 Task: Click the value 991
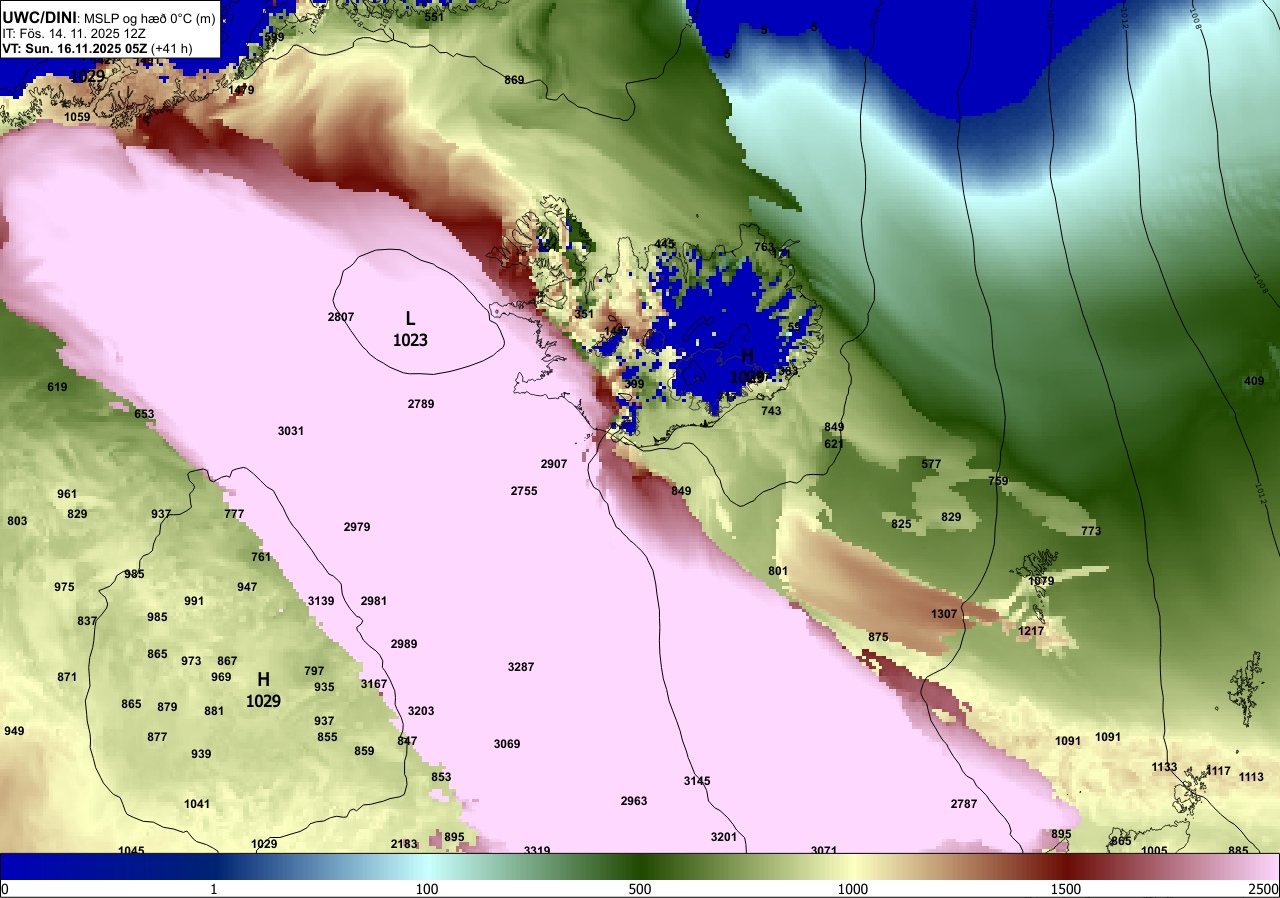[x=194, y=601]
